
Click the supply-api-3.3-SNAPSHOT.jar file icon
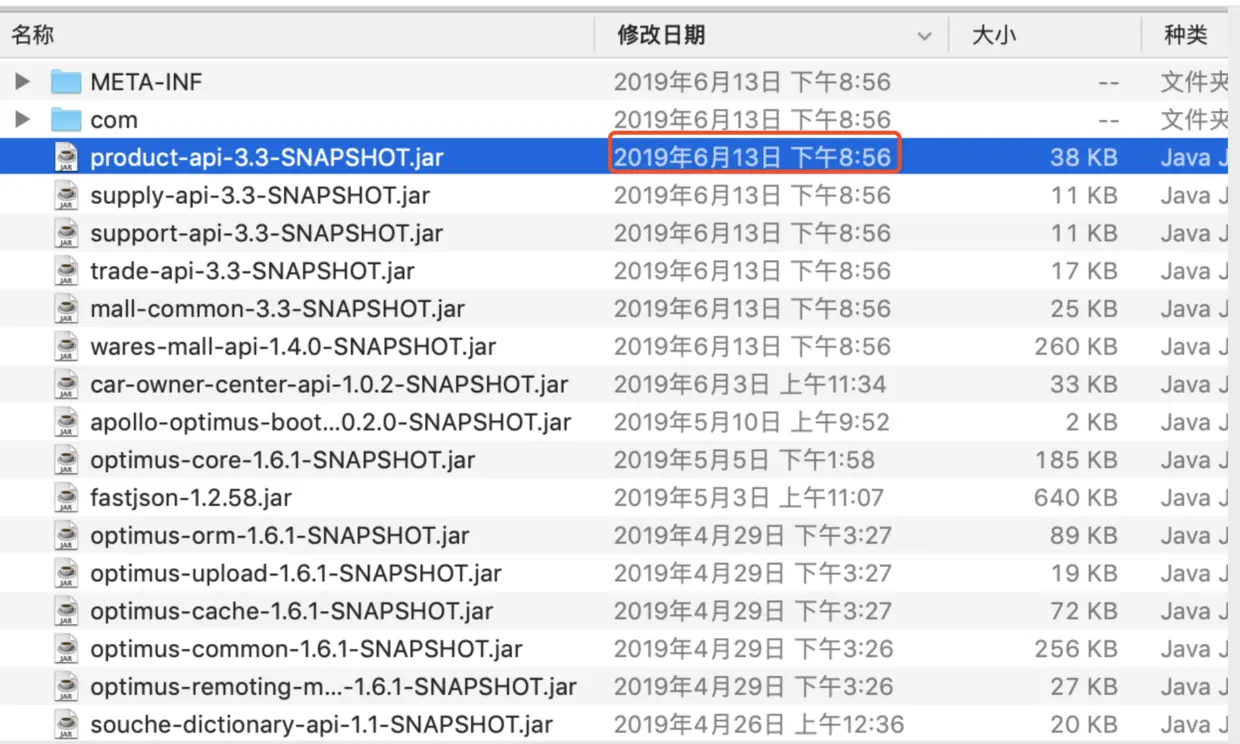66,195
